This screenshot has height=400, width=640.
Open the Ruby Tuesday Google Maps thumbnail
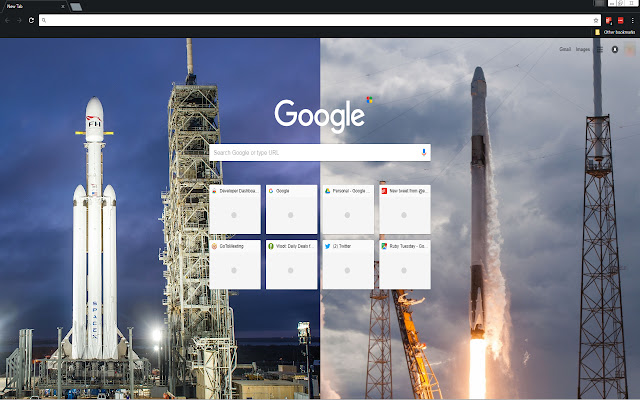[x=405, y=264]
